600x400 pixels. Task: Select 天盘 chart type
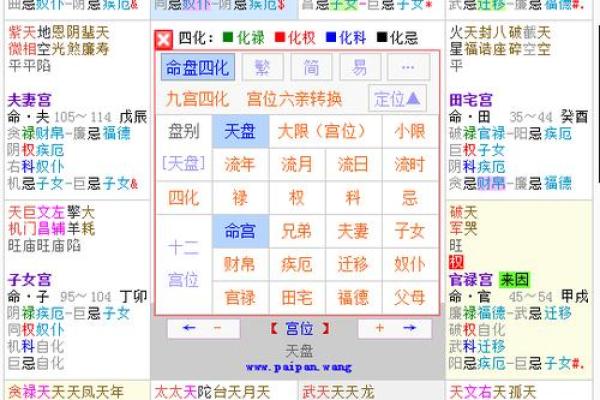tap(240, 132)
